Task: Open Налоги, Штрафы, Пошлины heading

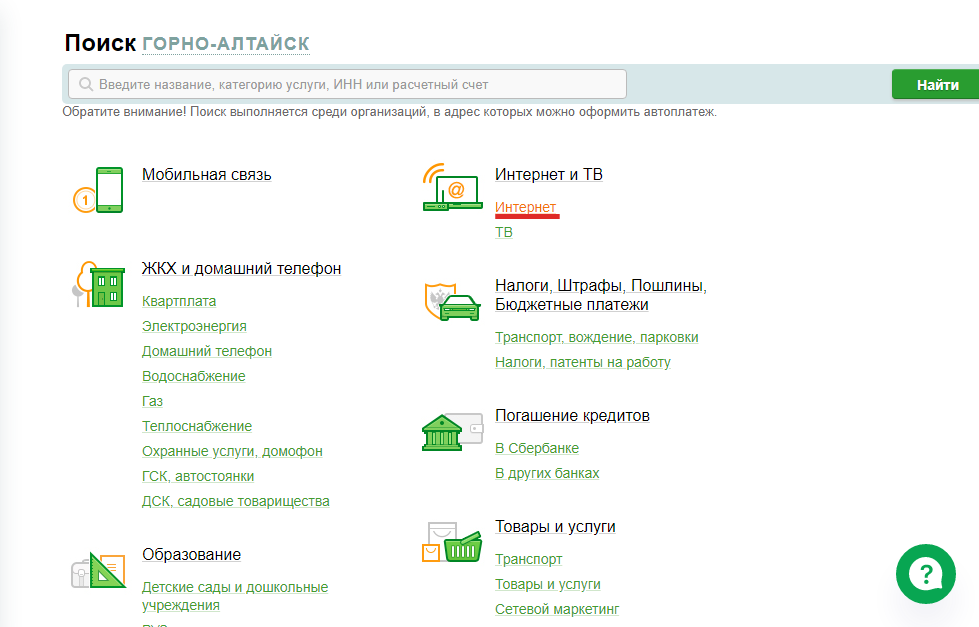Action: point(601,295)
